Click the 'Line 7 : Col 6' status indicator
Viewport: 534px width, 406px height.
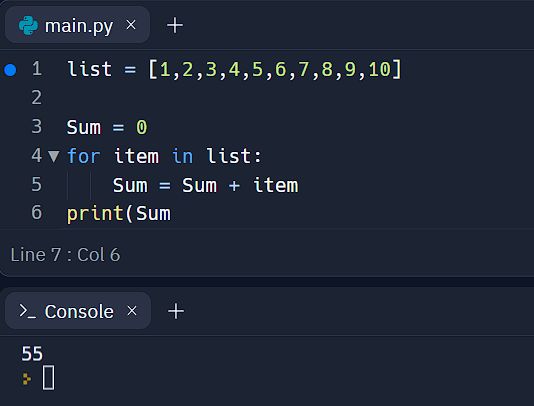coord(65,255)
